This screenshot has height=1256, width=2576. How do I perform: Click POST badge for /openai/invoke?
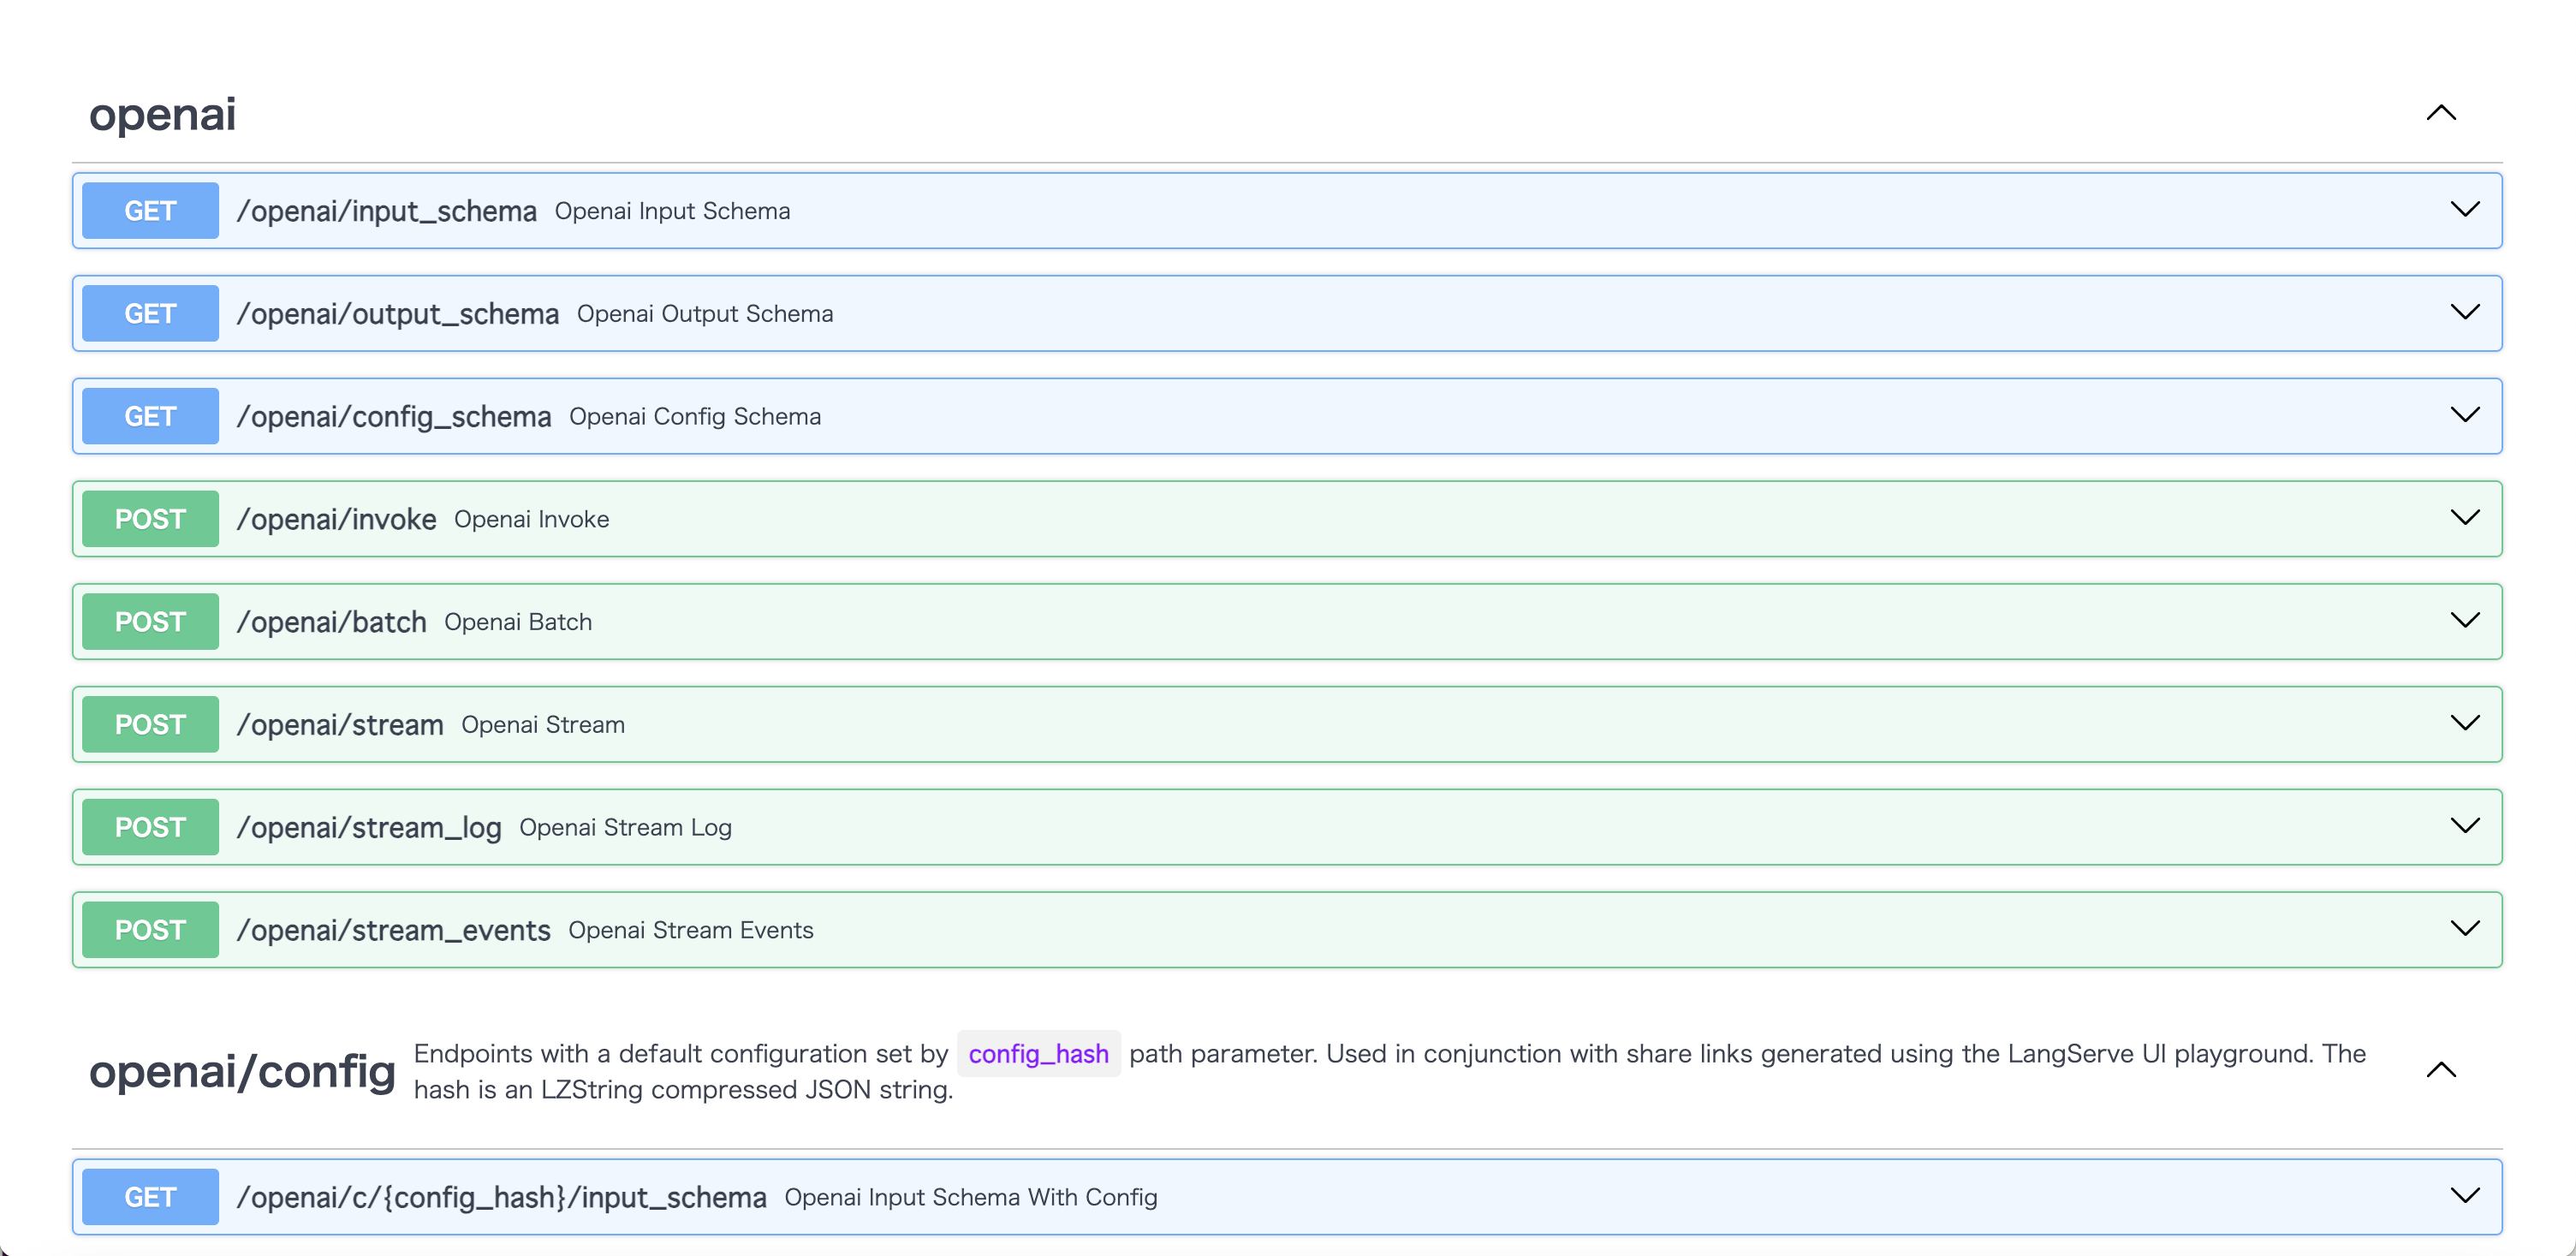[150, 519]
